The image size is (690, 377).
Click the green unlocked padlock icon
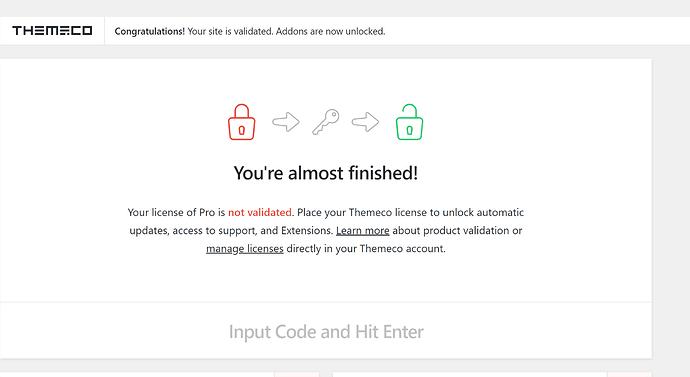pos(409,122)
